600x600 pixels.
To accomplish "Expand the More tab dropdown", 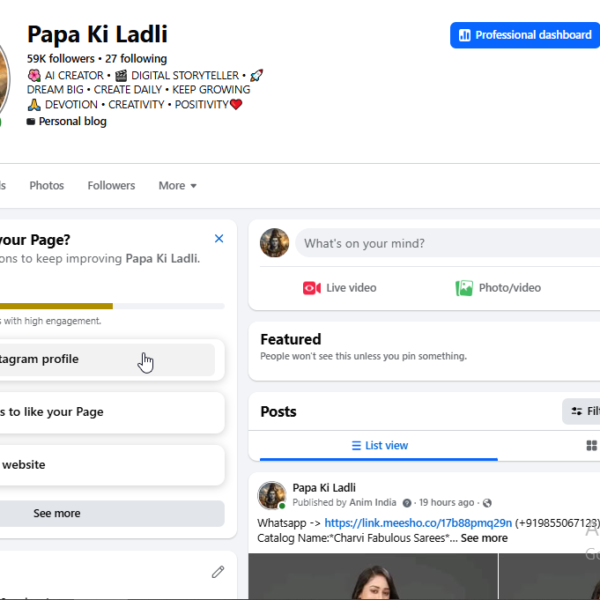I will click(178, 186).
